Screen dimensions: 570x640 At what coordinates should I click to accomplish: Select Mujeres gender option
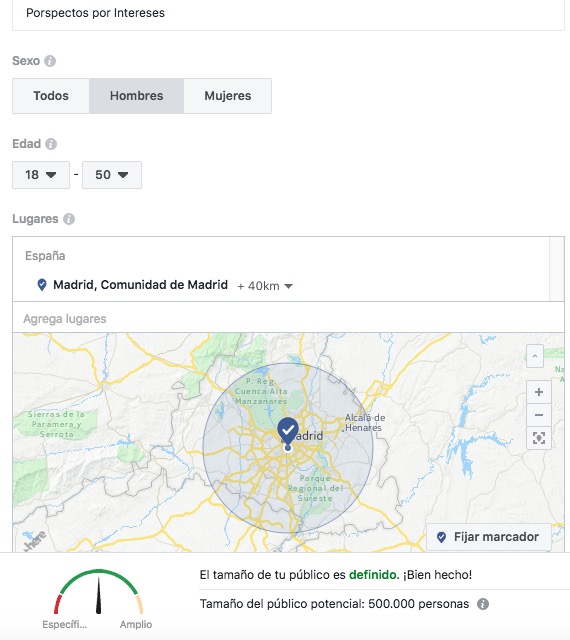(x=228, y=96)
